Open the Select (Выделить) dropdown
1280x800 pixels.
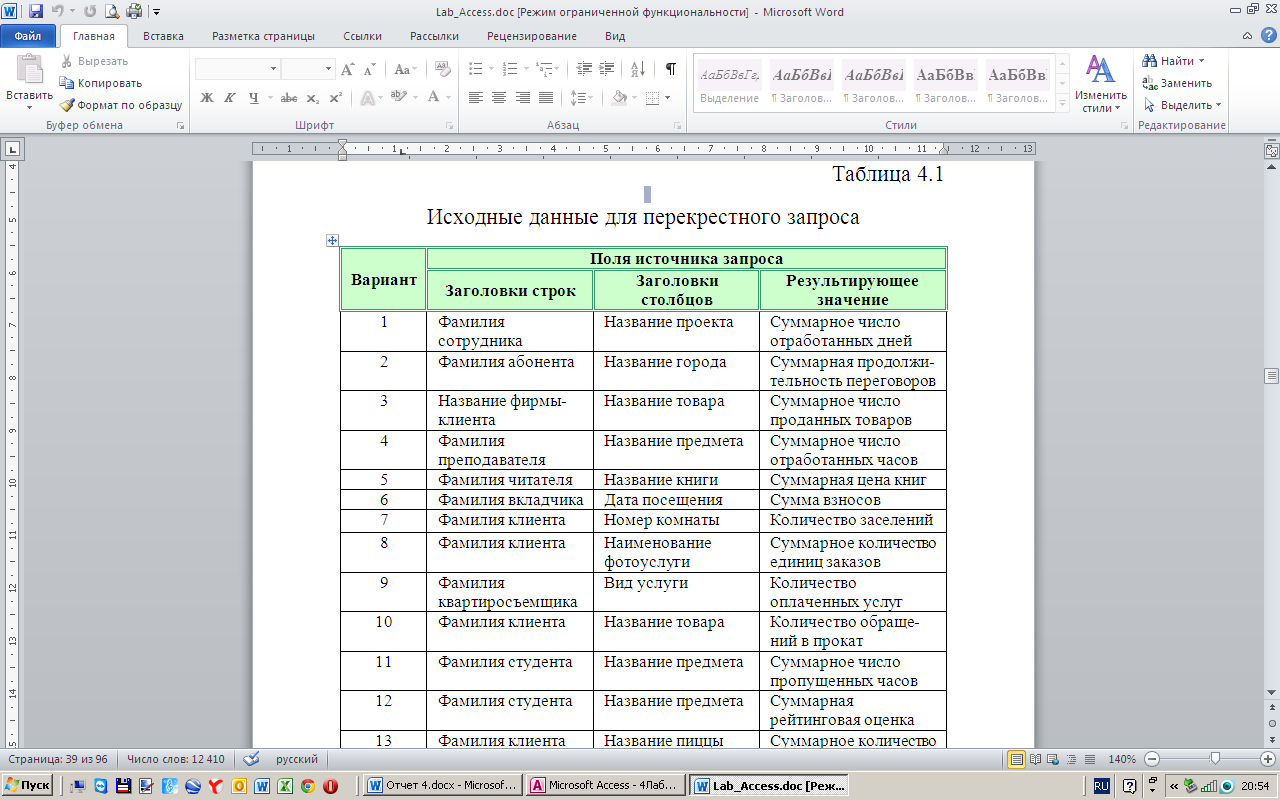point(1183,105)
